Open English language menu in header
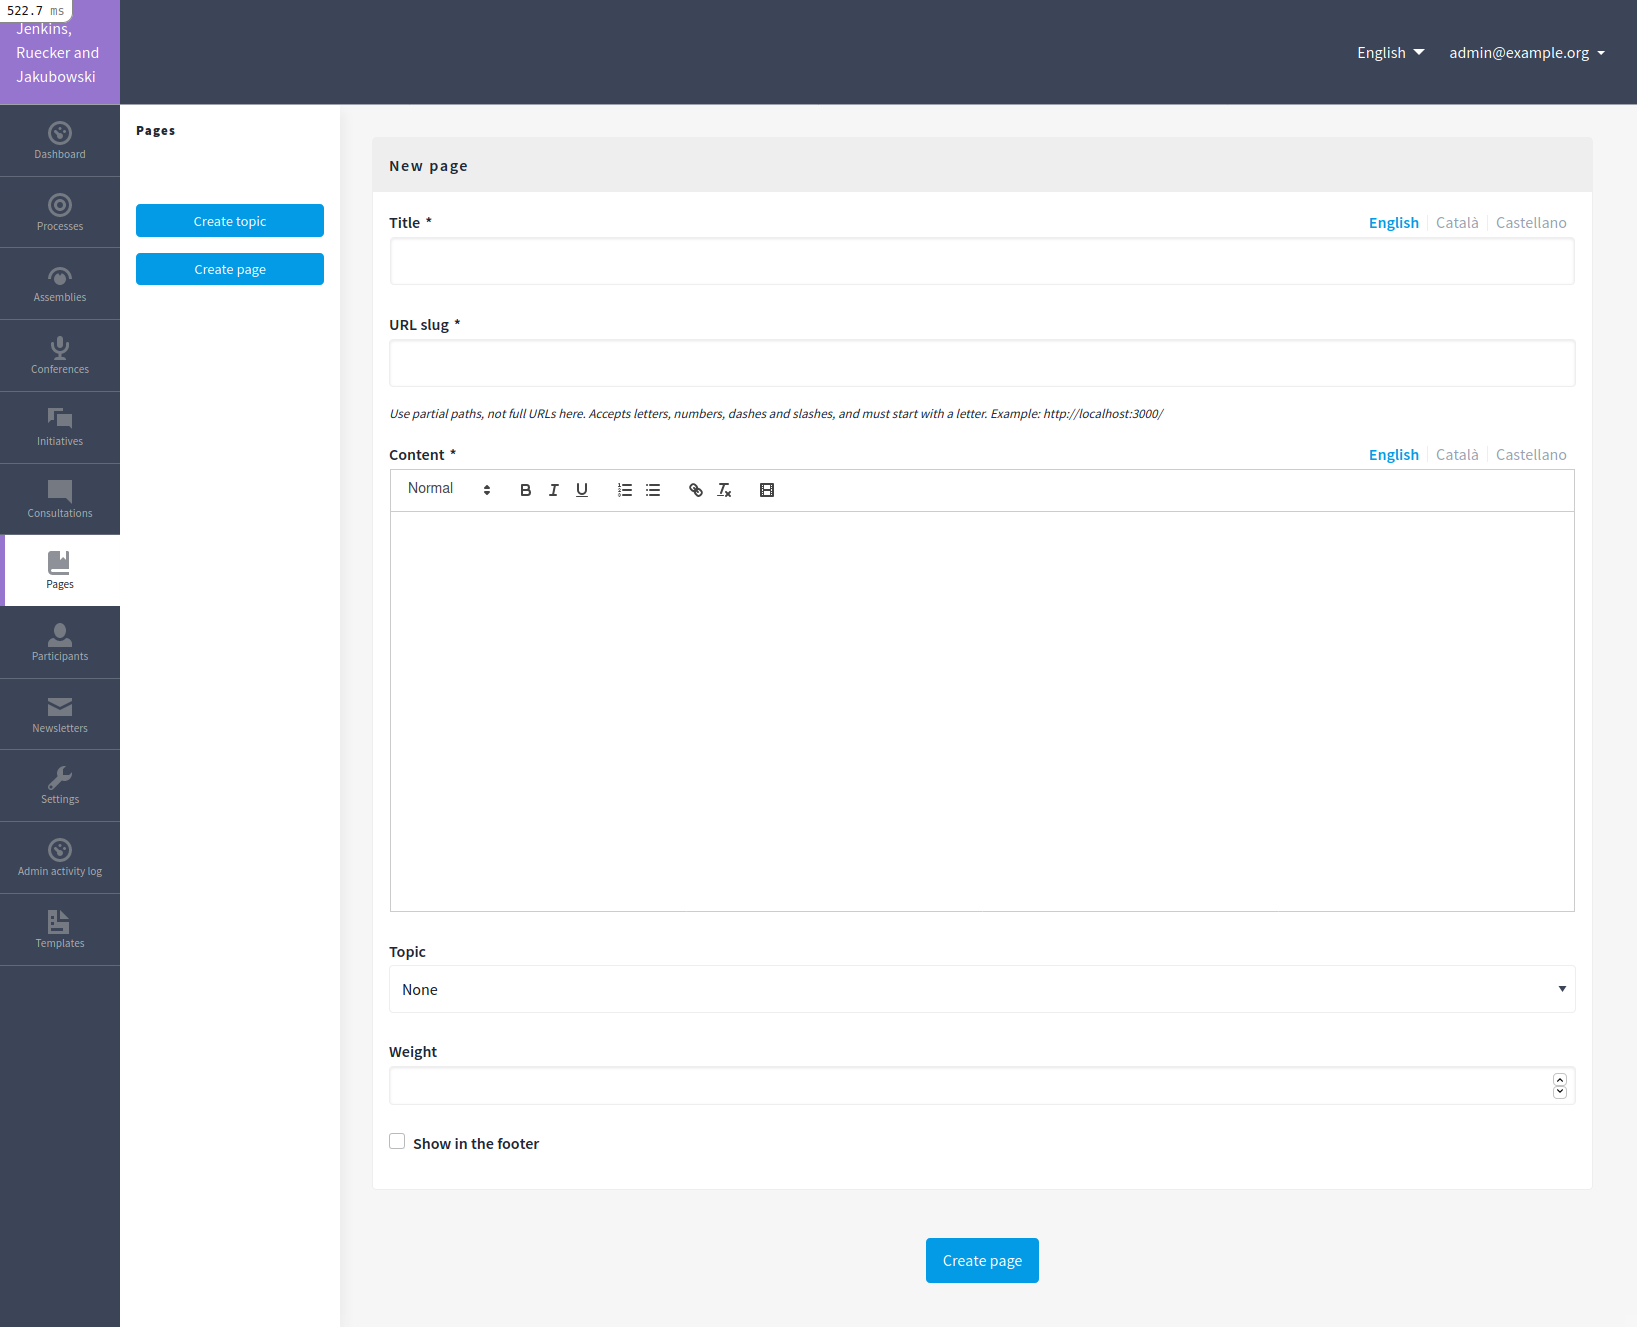Screen dimensions: 1637x1327 [1390, 53]
